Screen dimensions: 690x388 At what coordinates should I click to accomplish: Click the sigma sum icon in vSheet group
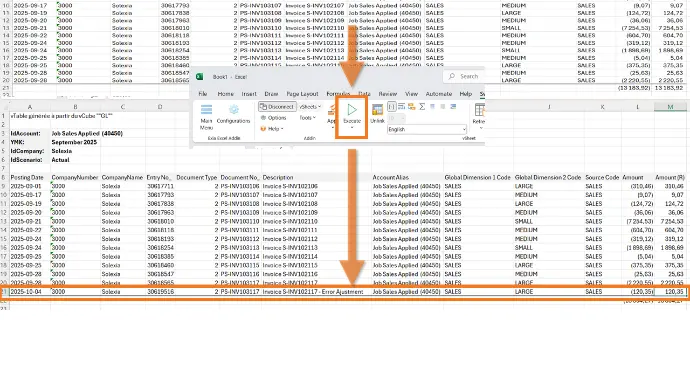tap(422, 106)
